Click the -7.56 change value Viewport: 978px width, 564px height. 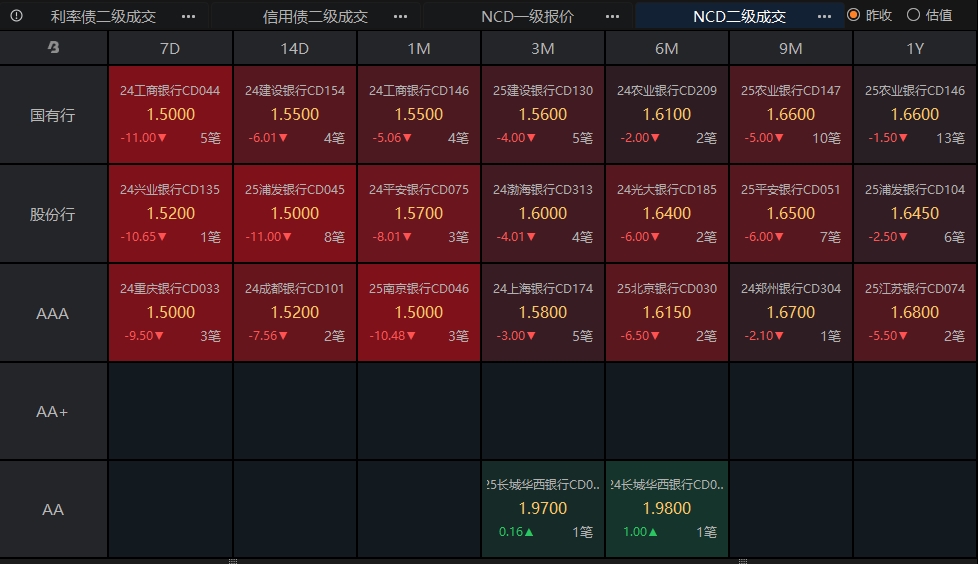[268, 336]
